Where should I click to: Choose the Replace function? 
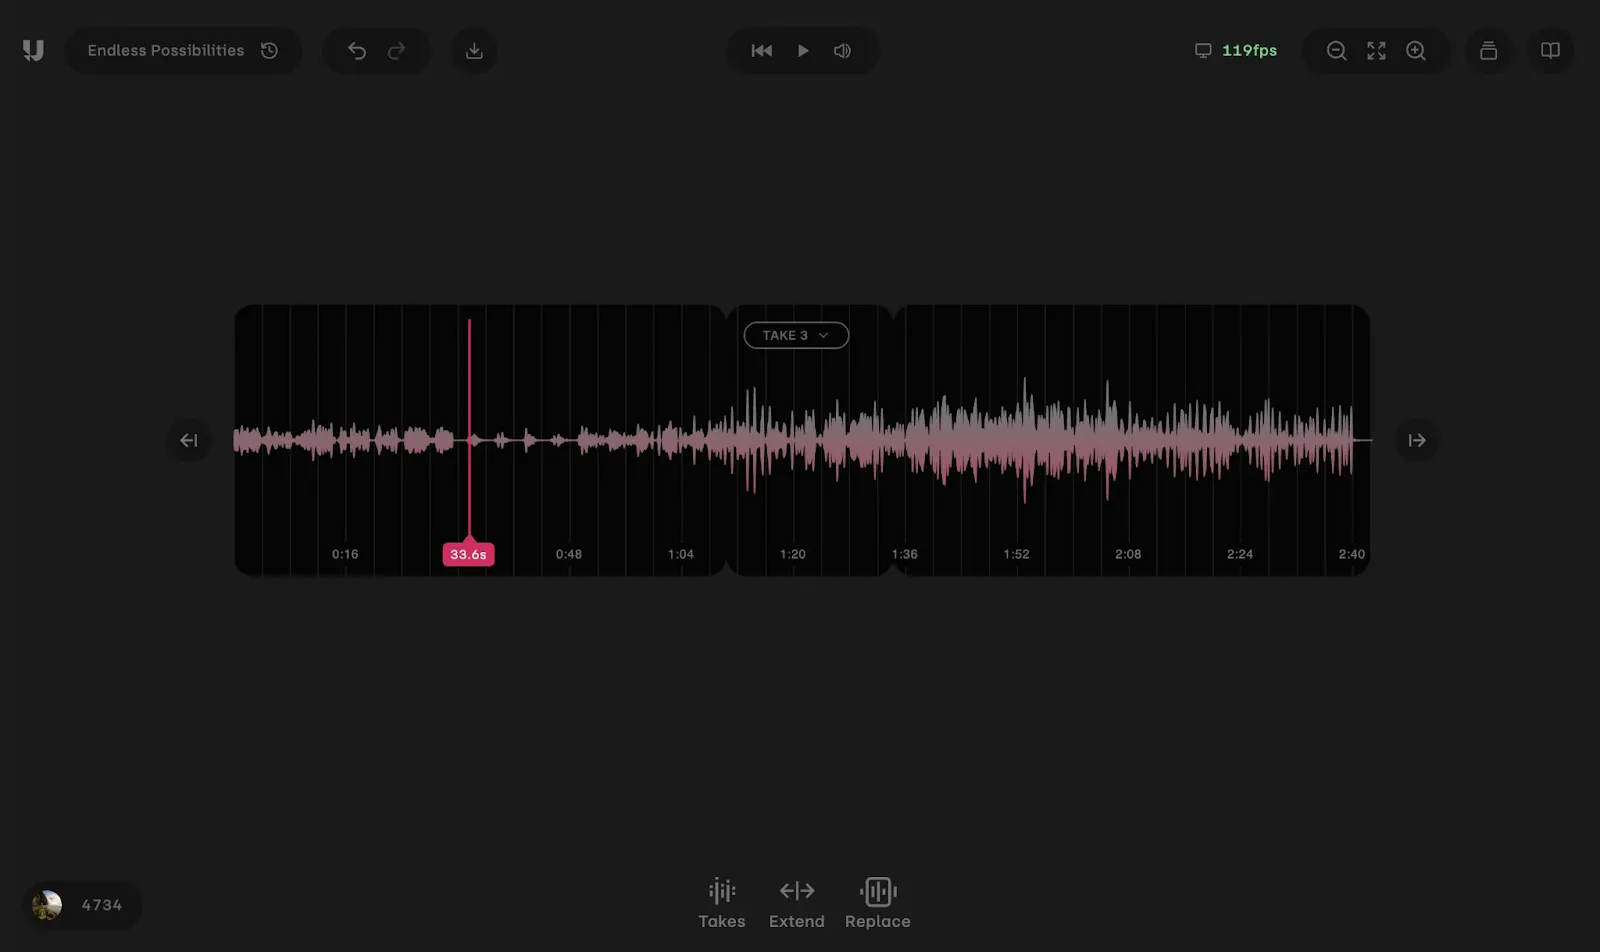(878, 900)
